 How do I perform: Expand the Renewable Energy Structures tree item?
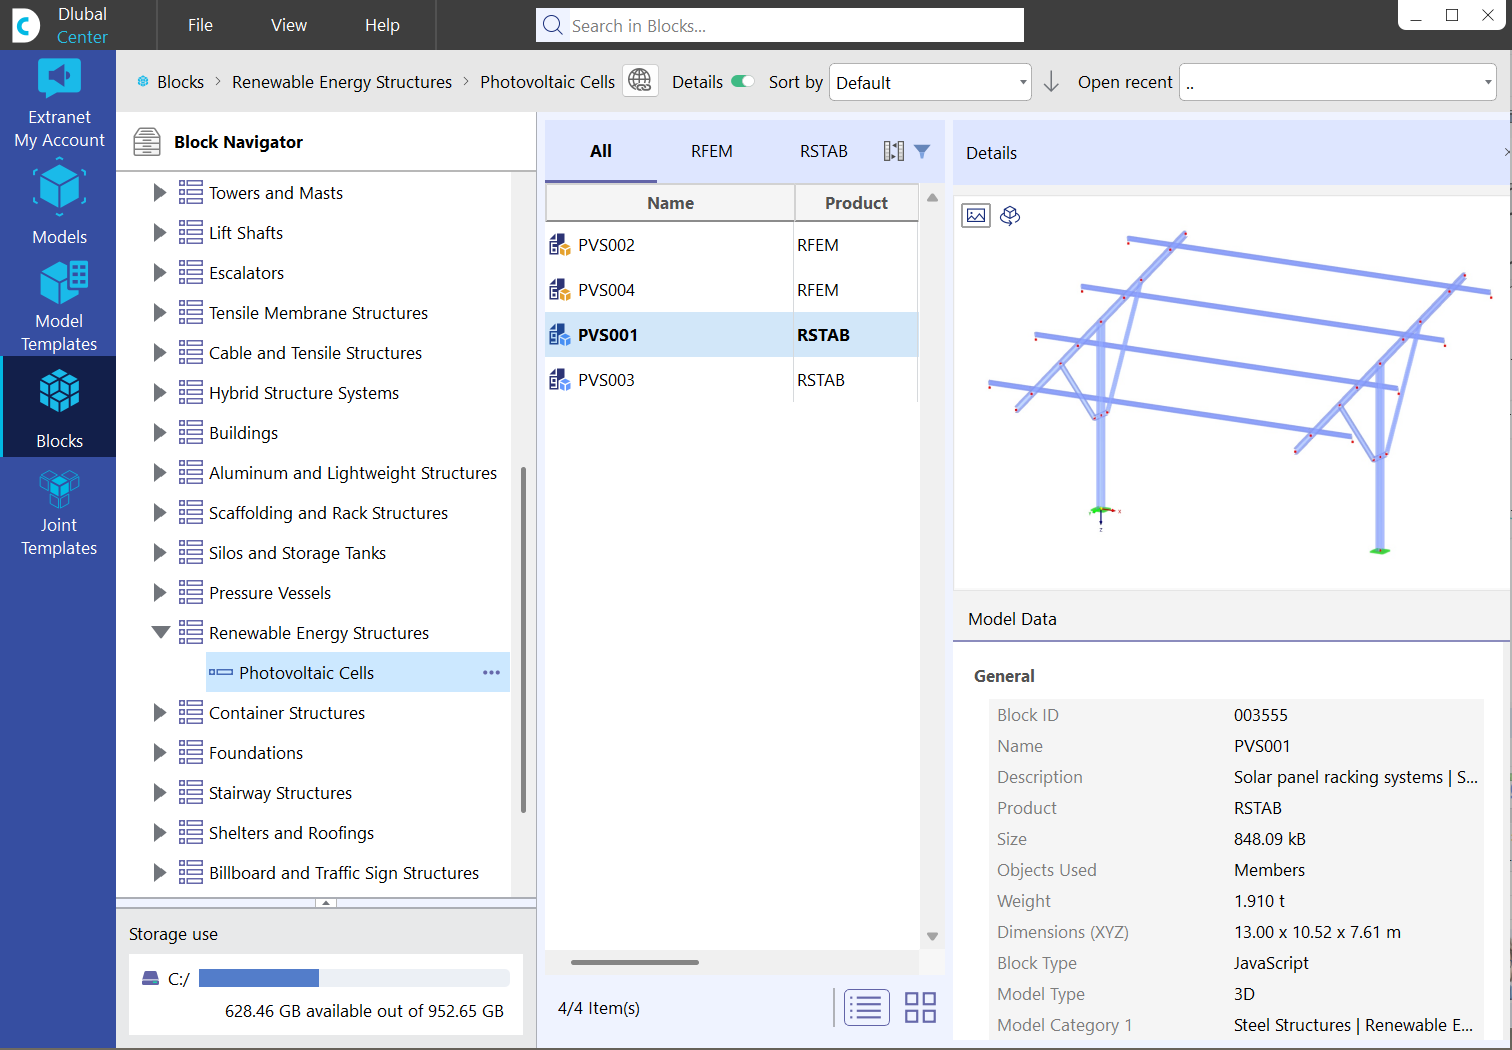pyautogui.click(x=160, y=632)
